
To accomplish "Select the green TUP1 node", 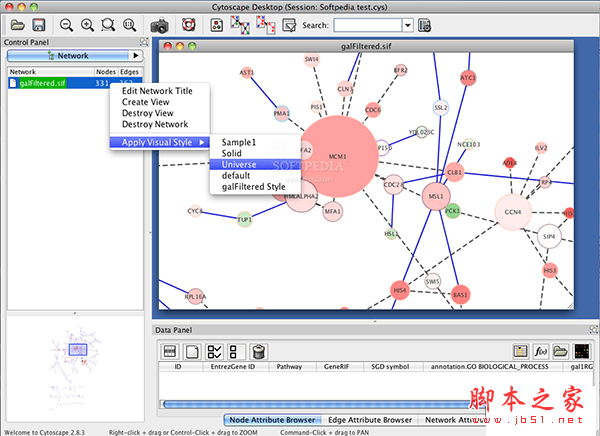I will pos(244,219).
